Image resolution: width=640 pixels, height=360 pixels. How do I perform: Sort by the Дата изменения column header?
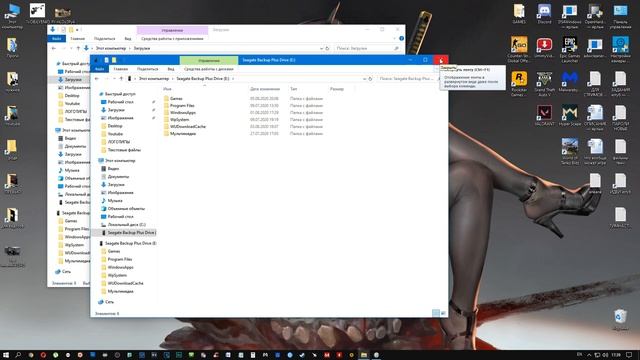[x=265, y=89]
